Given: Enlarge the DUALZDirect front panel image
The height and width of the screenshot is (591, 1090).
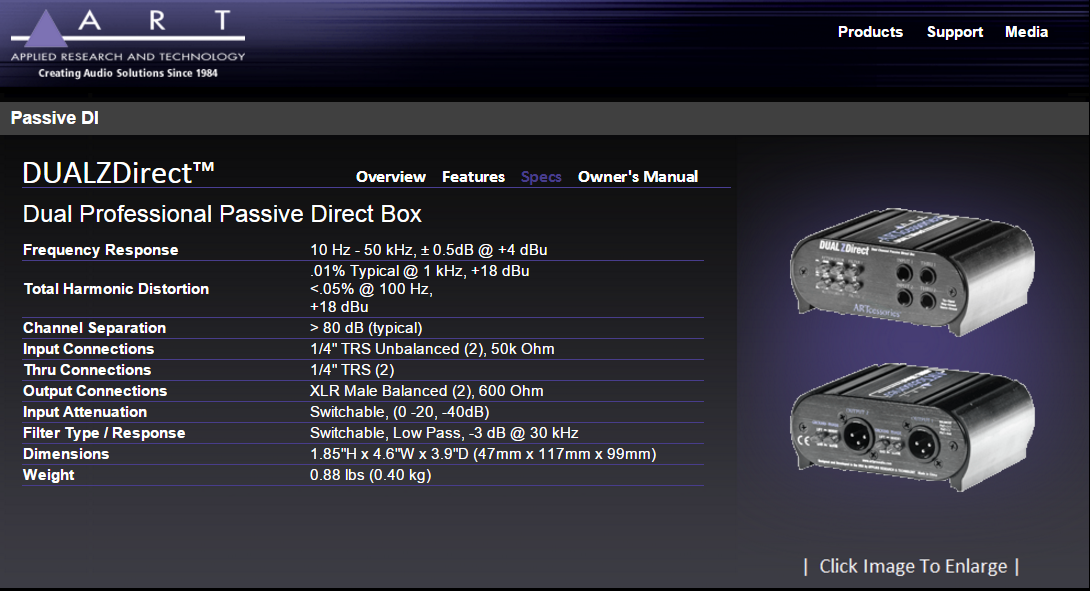Looking at the screenshot, I should [x=913, y=272].
